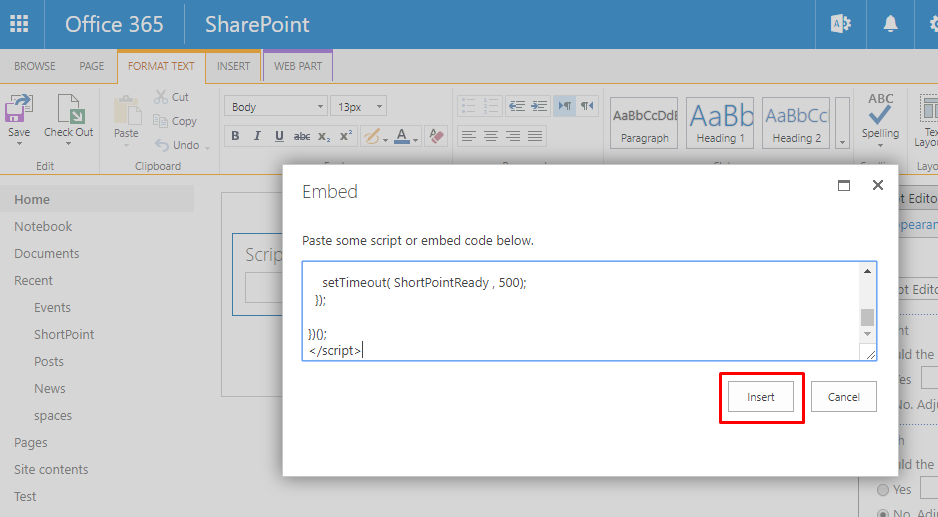
Task: Click the text highlight color icon
Action: (x=371, y=136)
